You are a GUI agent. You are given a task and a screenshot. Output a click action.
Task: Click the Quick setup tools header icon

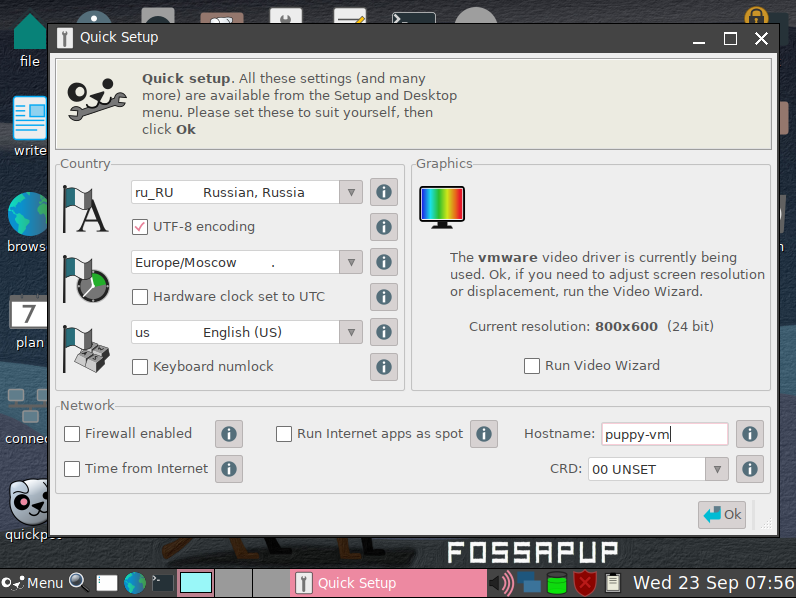[x=96, y=99]
